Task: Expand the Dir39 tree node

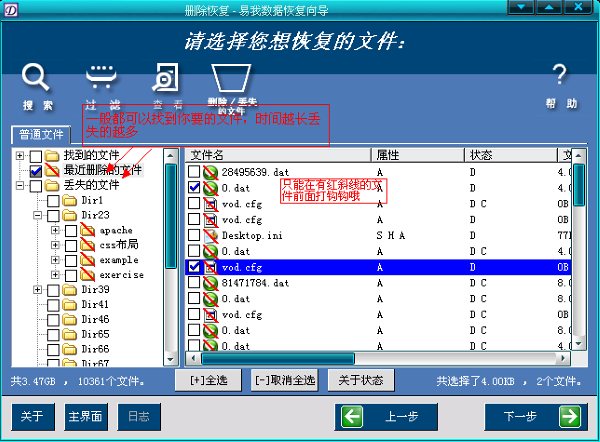Action: pos(38,290)
